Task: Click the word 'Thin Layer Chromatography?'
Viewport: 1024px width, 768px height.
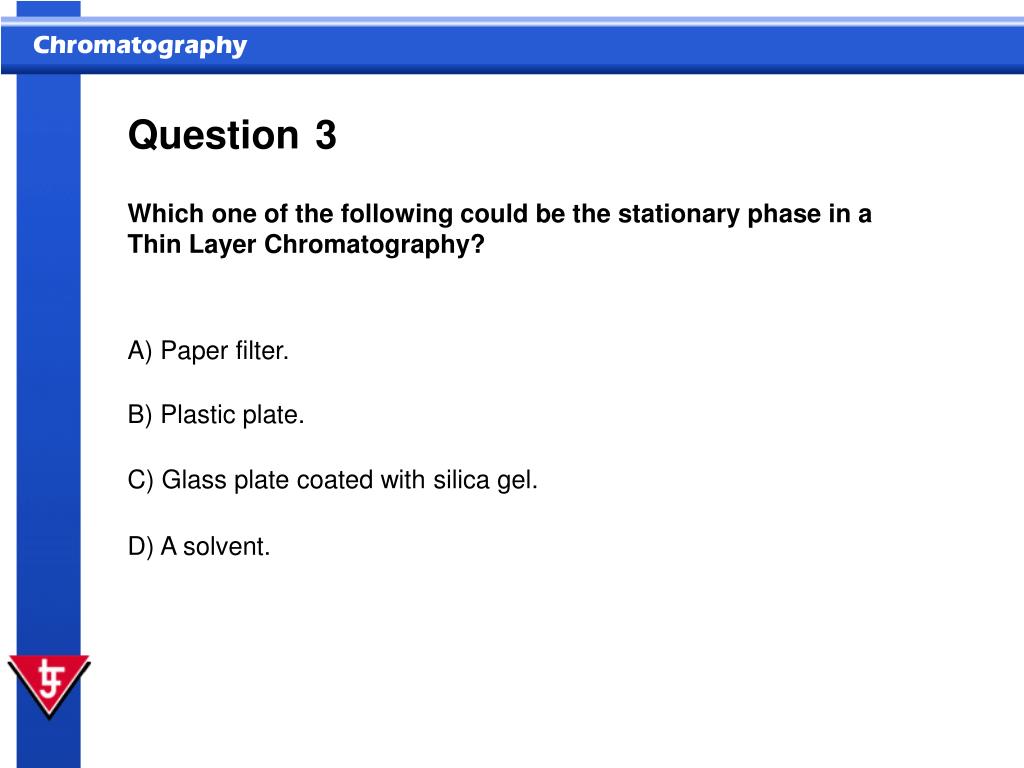Action: (x=306, y=244)
